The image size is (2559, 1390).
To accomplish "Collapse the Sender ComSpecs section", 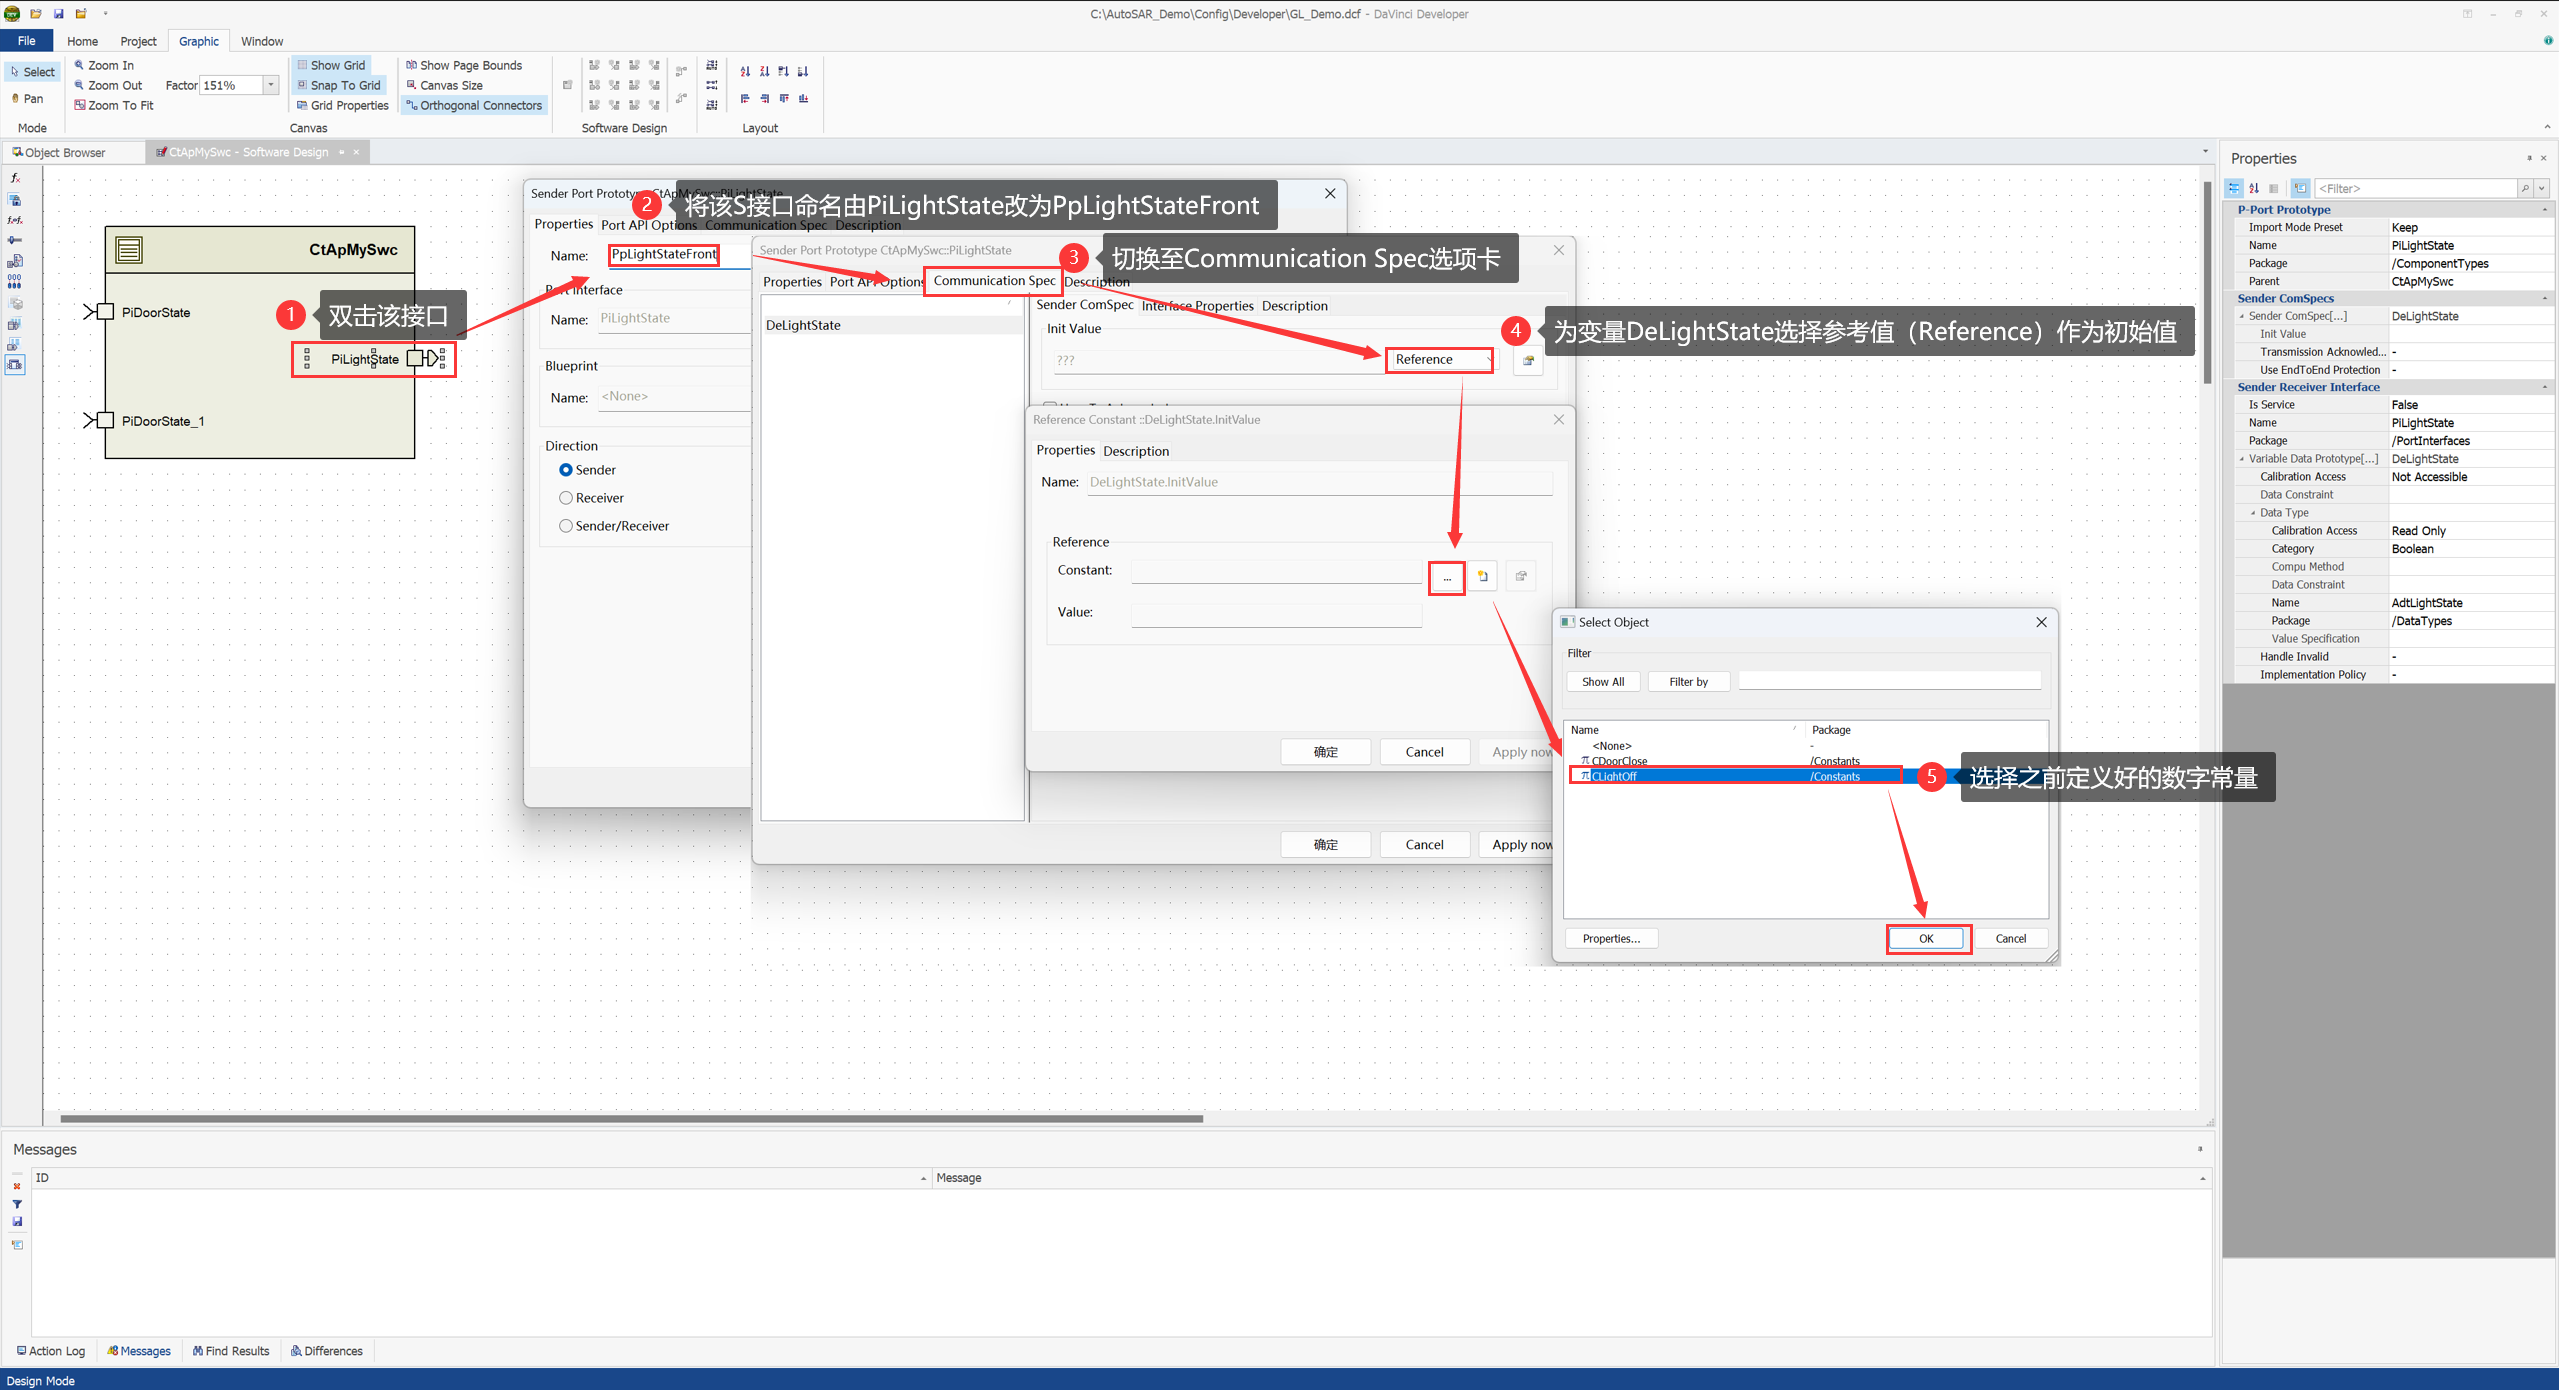I will click(2544, 298).
